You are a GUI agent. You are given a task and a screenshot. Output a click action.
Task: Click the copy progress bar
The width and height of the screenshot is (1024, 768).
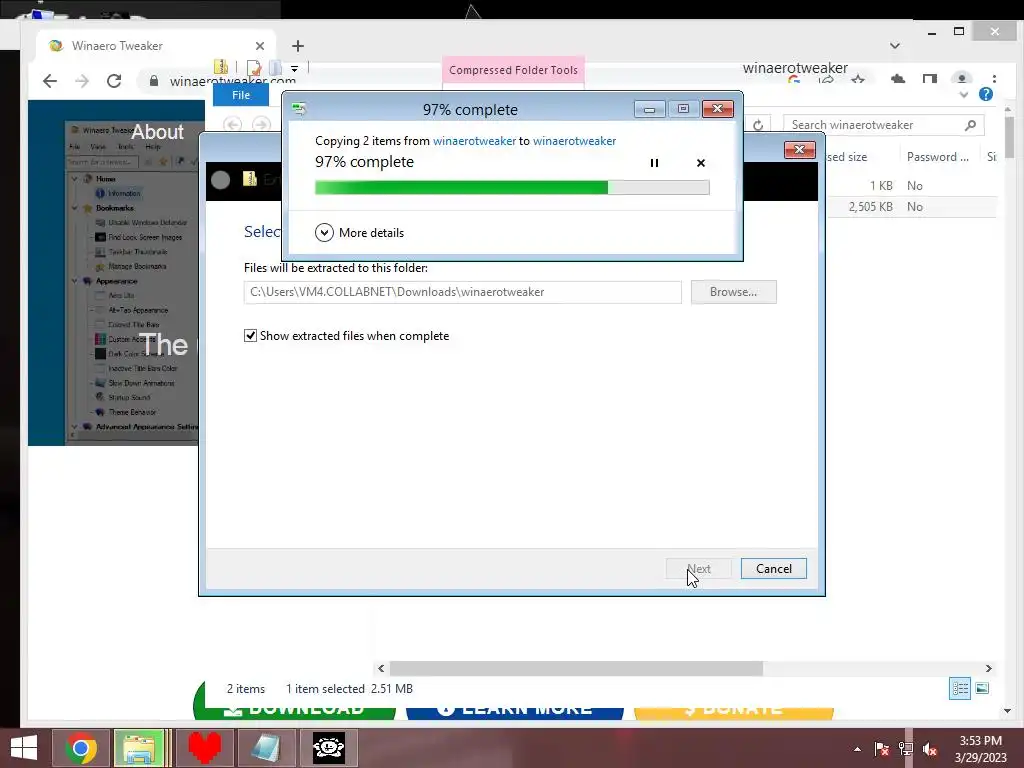tap(512, 188)
